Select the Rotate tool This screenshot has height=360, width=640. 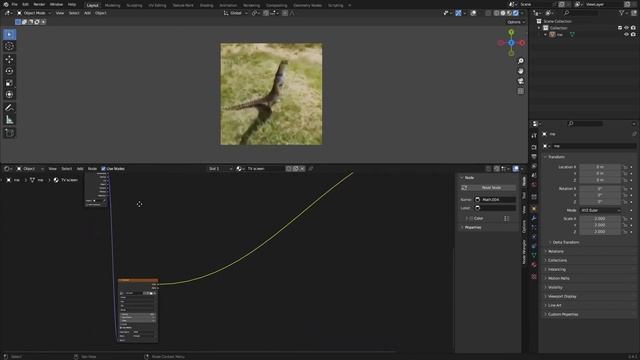coord(9,71)
